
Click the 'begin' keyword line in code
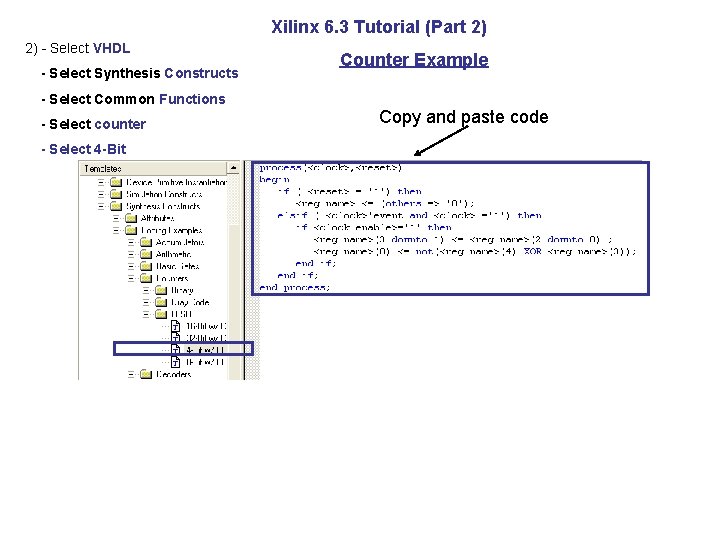click(274, 180)
